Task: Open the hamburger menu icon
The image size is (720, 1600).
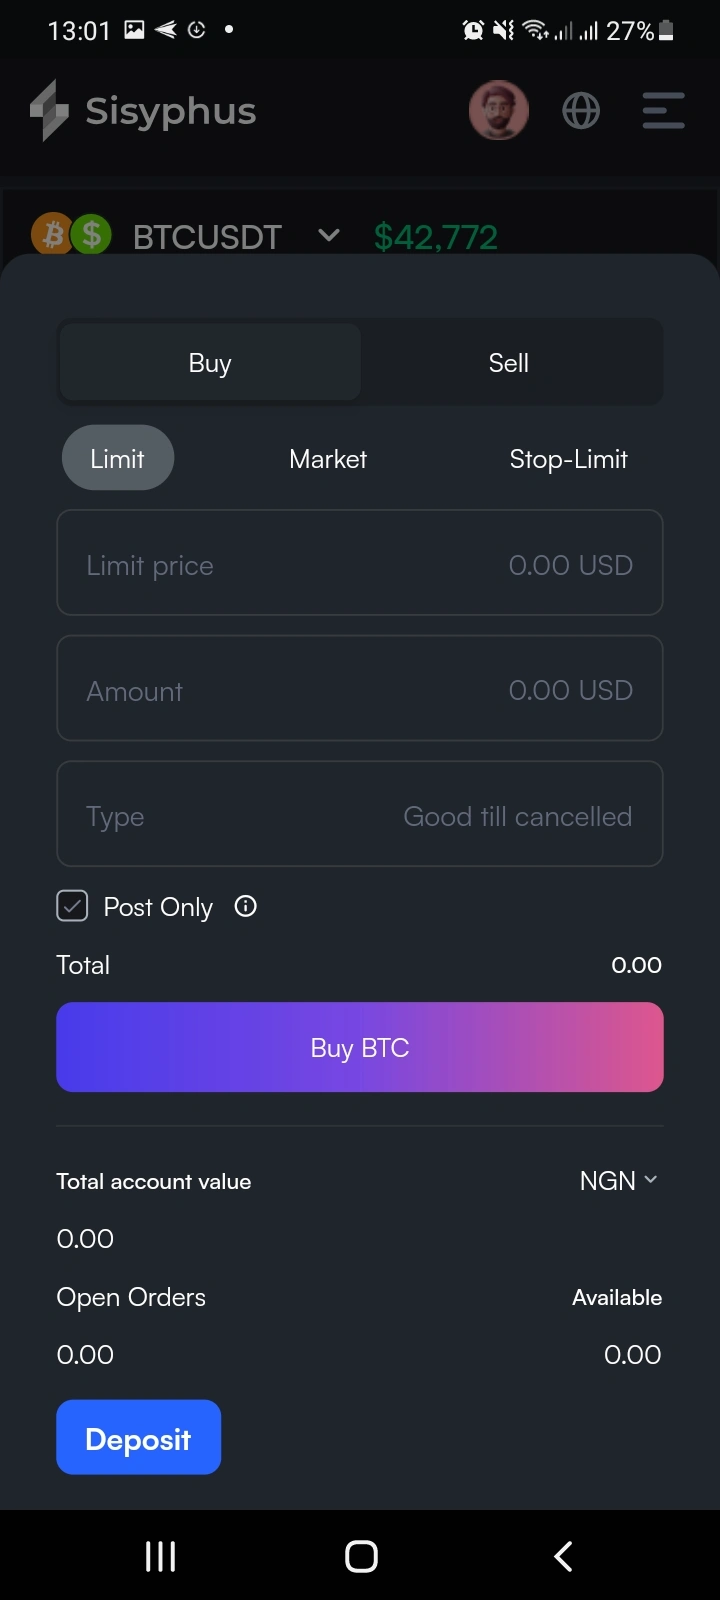Action: [x=663, y=111]
